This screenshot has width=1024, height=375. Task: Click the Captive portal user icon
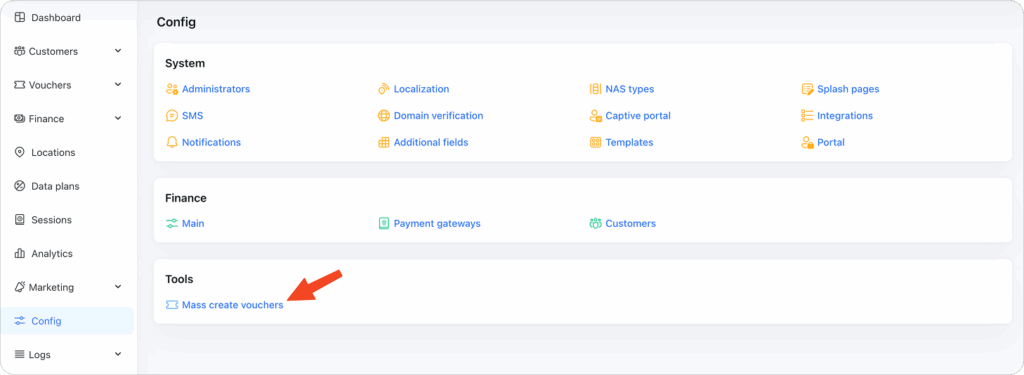(595, 116)
